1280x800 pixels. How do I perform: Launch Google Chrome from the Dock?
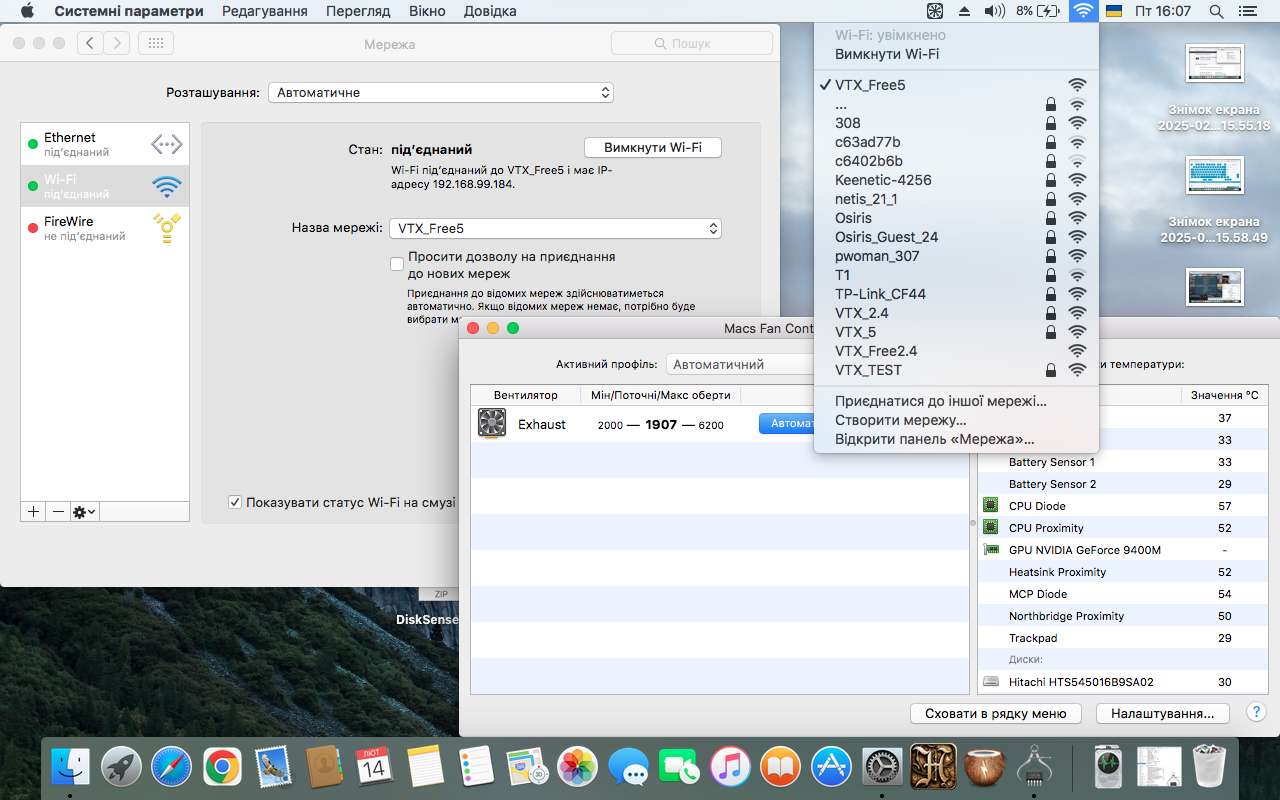coord(222,767)
